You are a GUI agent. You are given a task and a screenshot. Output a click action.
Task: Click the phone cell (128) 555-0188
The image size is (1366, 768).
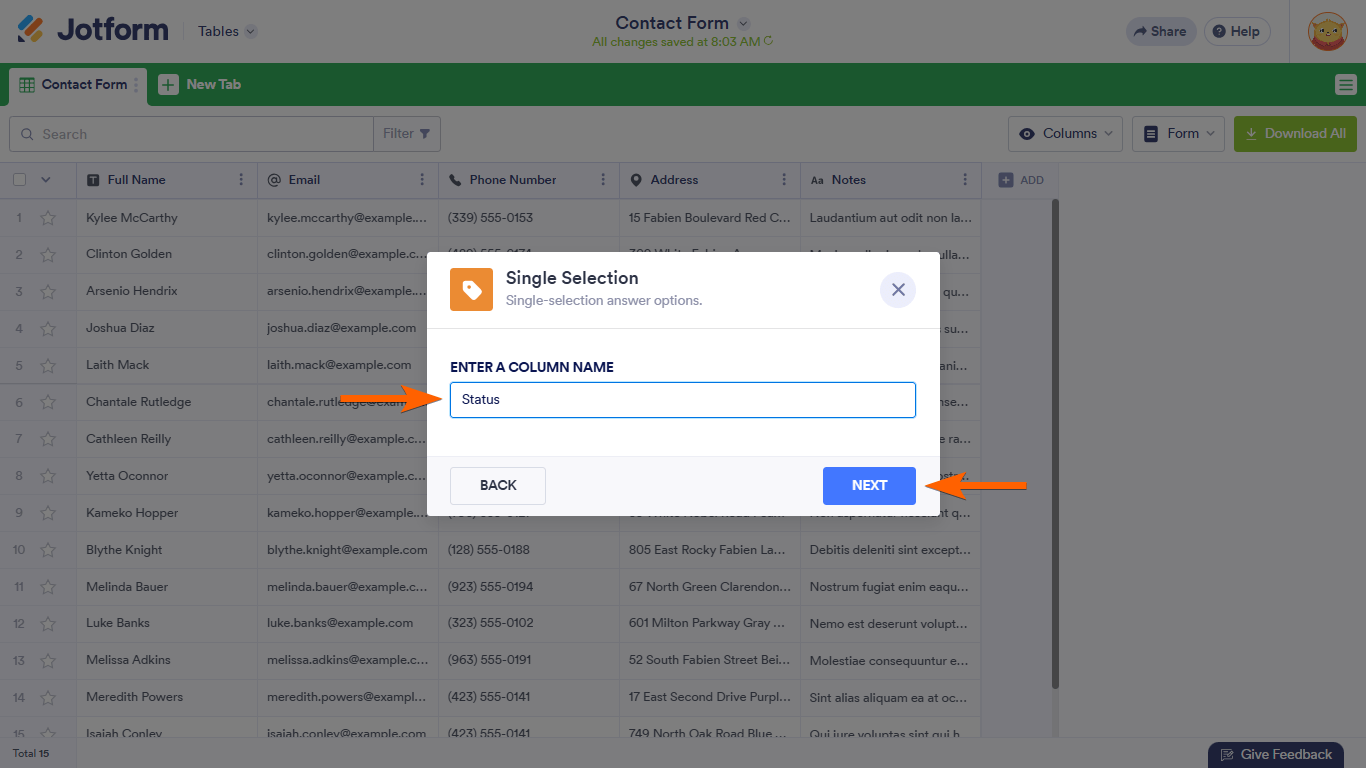529,550
